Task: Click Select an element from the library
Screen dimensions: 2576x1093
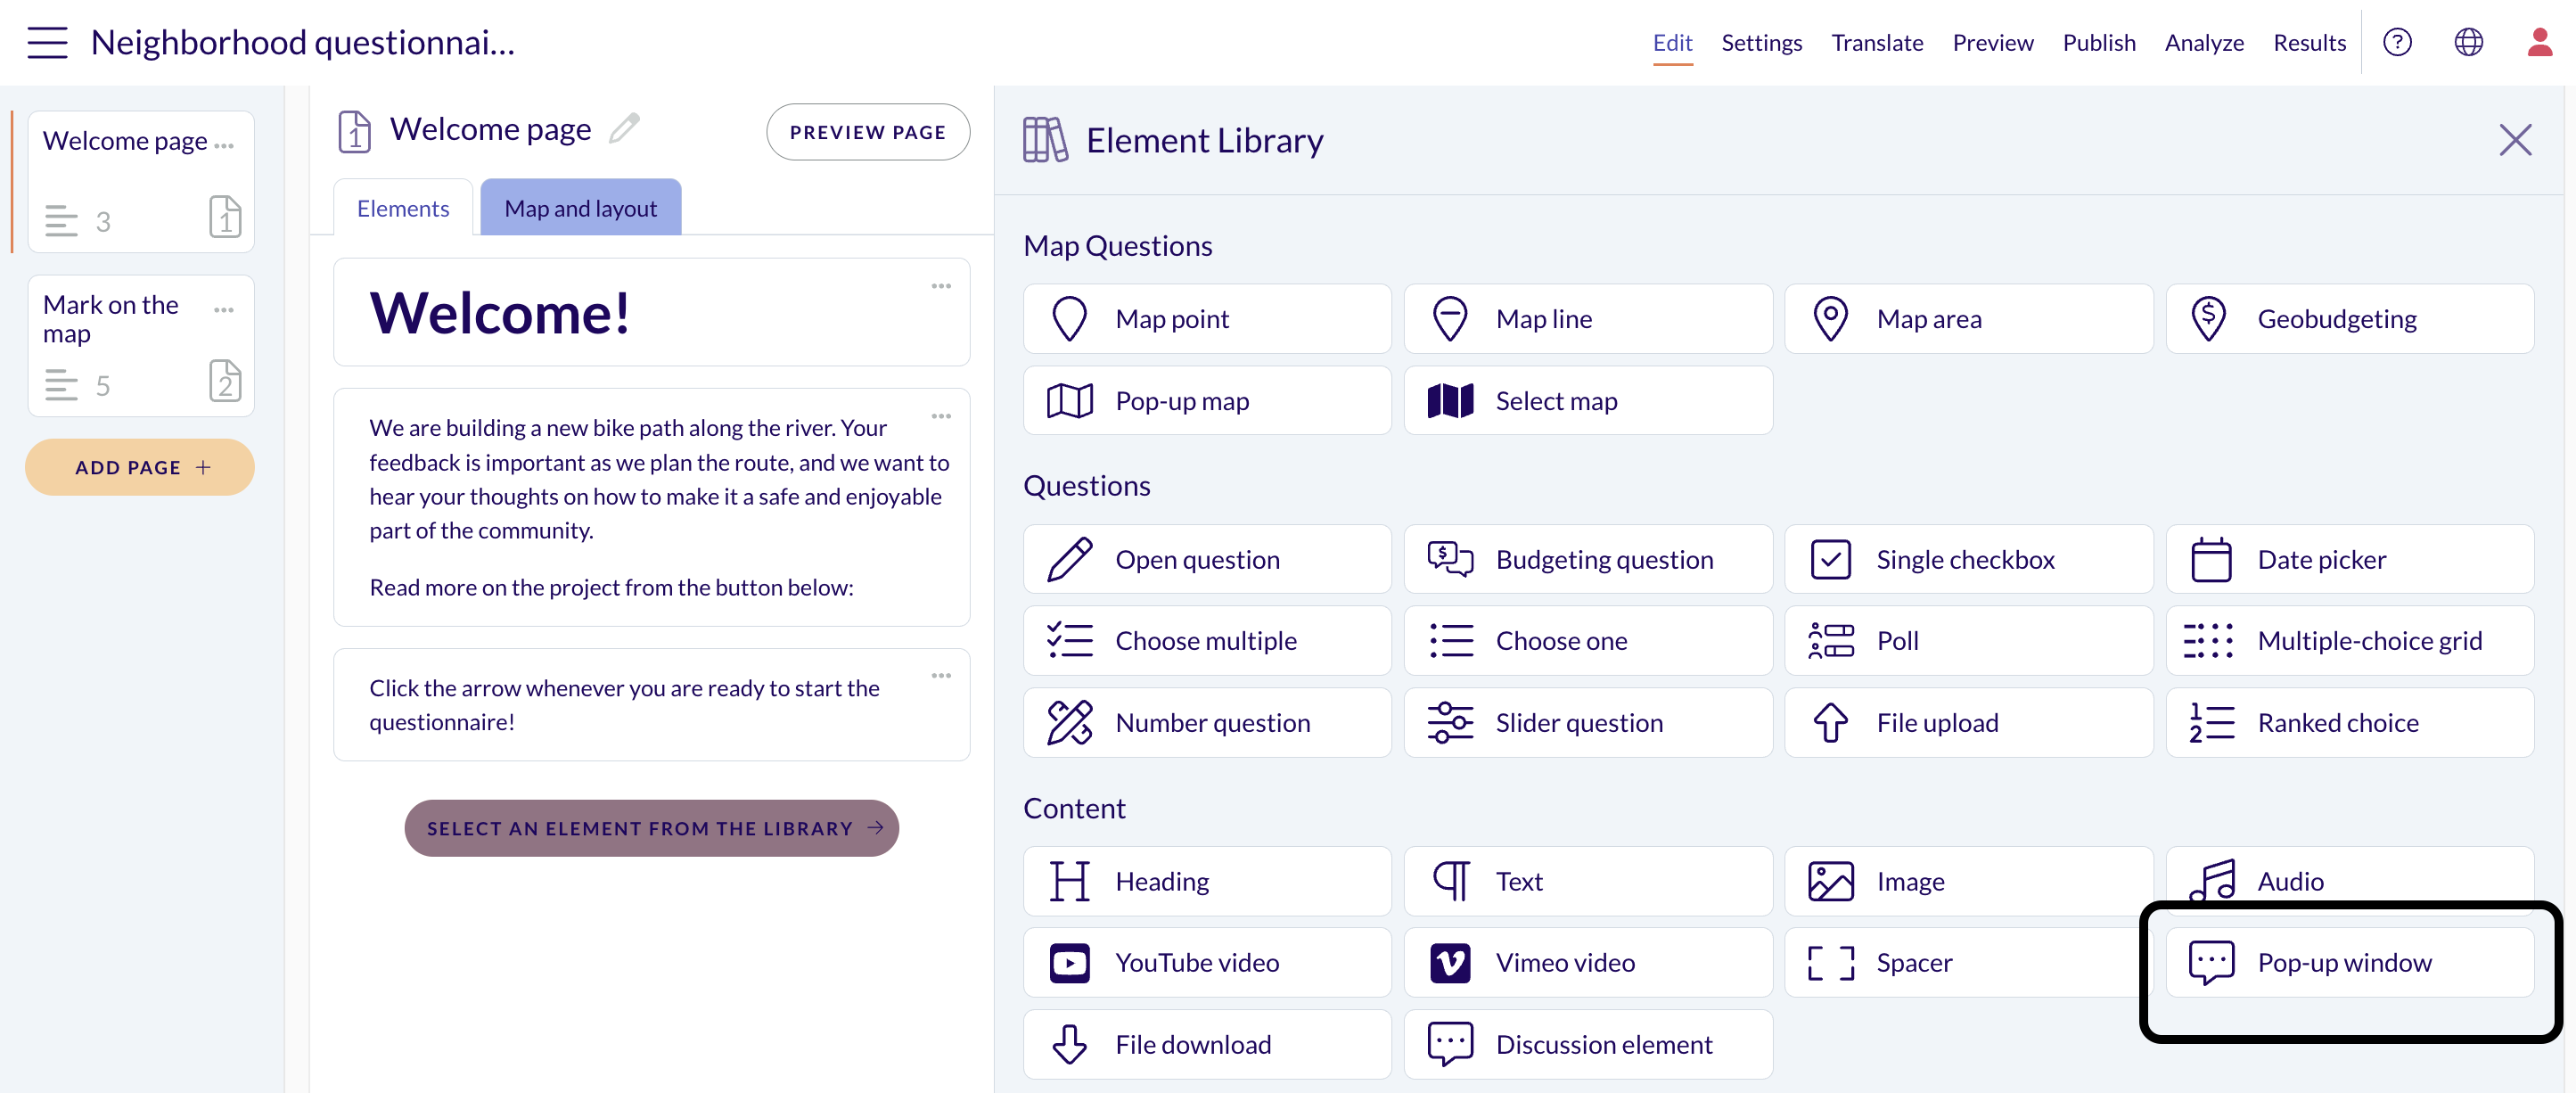Action: (x=651, y=829)
